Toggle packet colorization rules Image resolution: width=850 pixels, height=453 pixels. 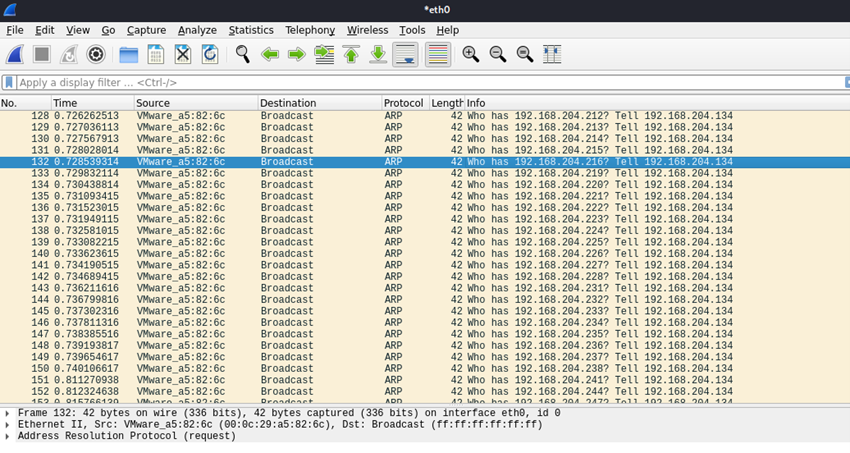point(437,54)
